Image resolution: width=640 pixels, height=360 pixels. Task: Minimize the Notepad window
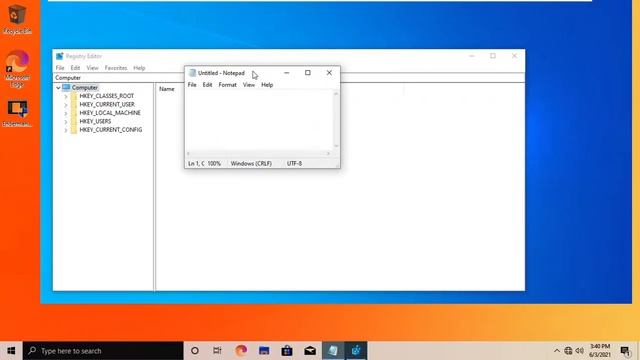pyautogui.click(x=287, y=73)
